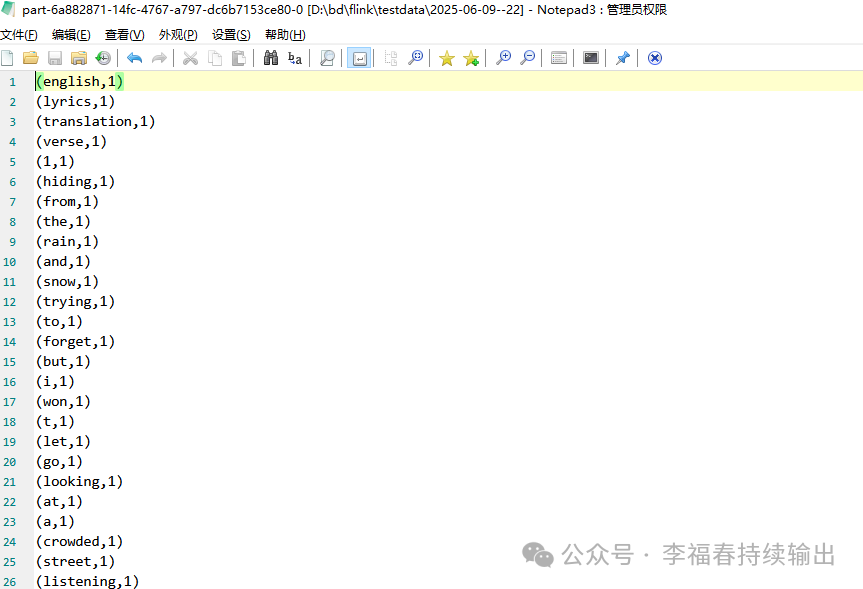This screenshot has height=589, width=863.
Task: Click the Save As toolbar icon
Action: [x=79, y=58]
